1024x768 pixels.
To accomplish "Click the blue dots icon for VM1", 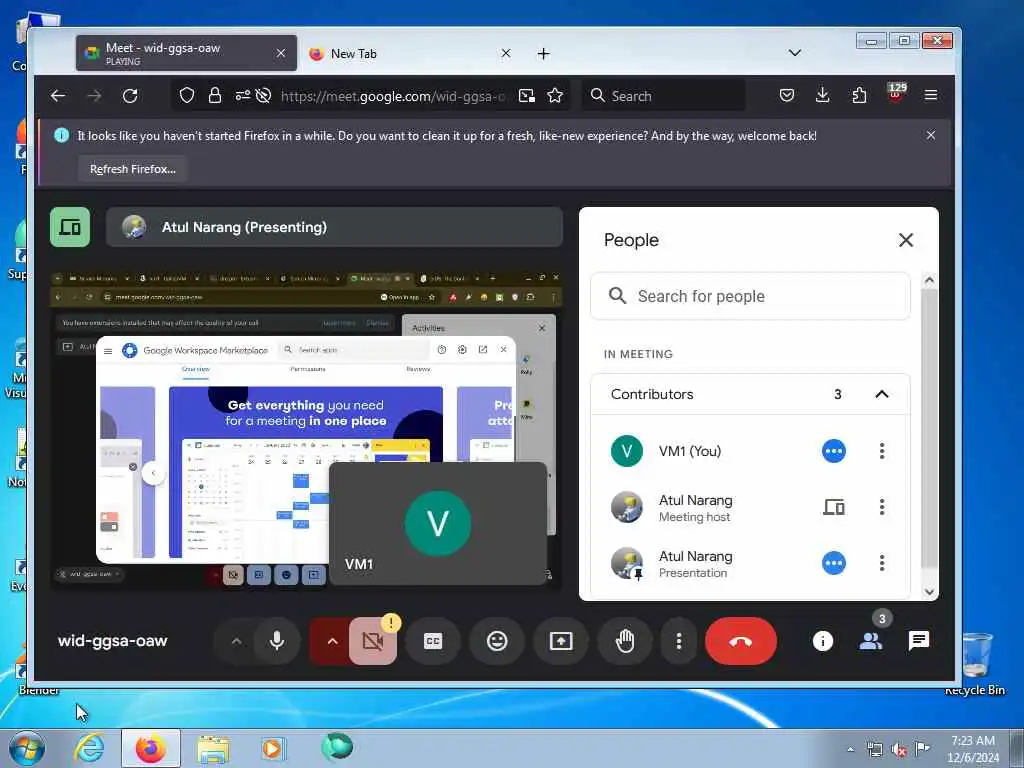I will 833,451.
